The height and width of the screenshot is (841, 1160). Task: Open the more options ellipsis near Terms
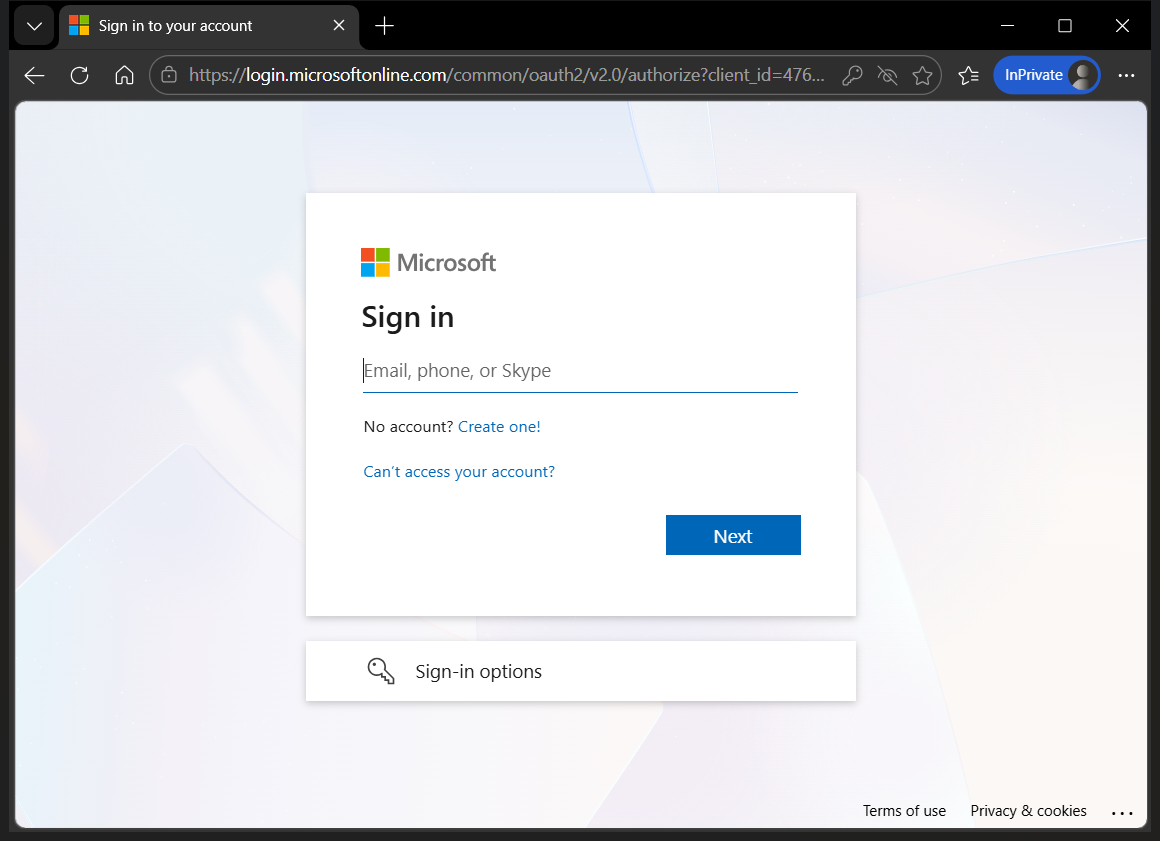pyautogui.click(x=1122, y=811)
